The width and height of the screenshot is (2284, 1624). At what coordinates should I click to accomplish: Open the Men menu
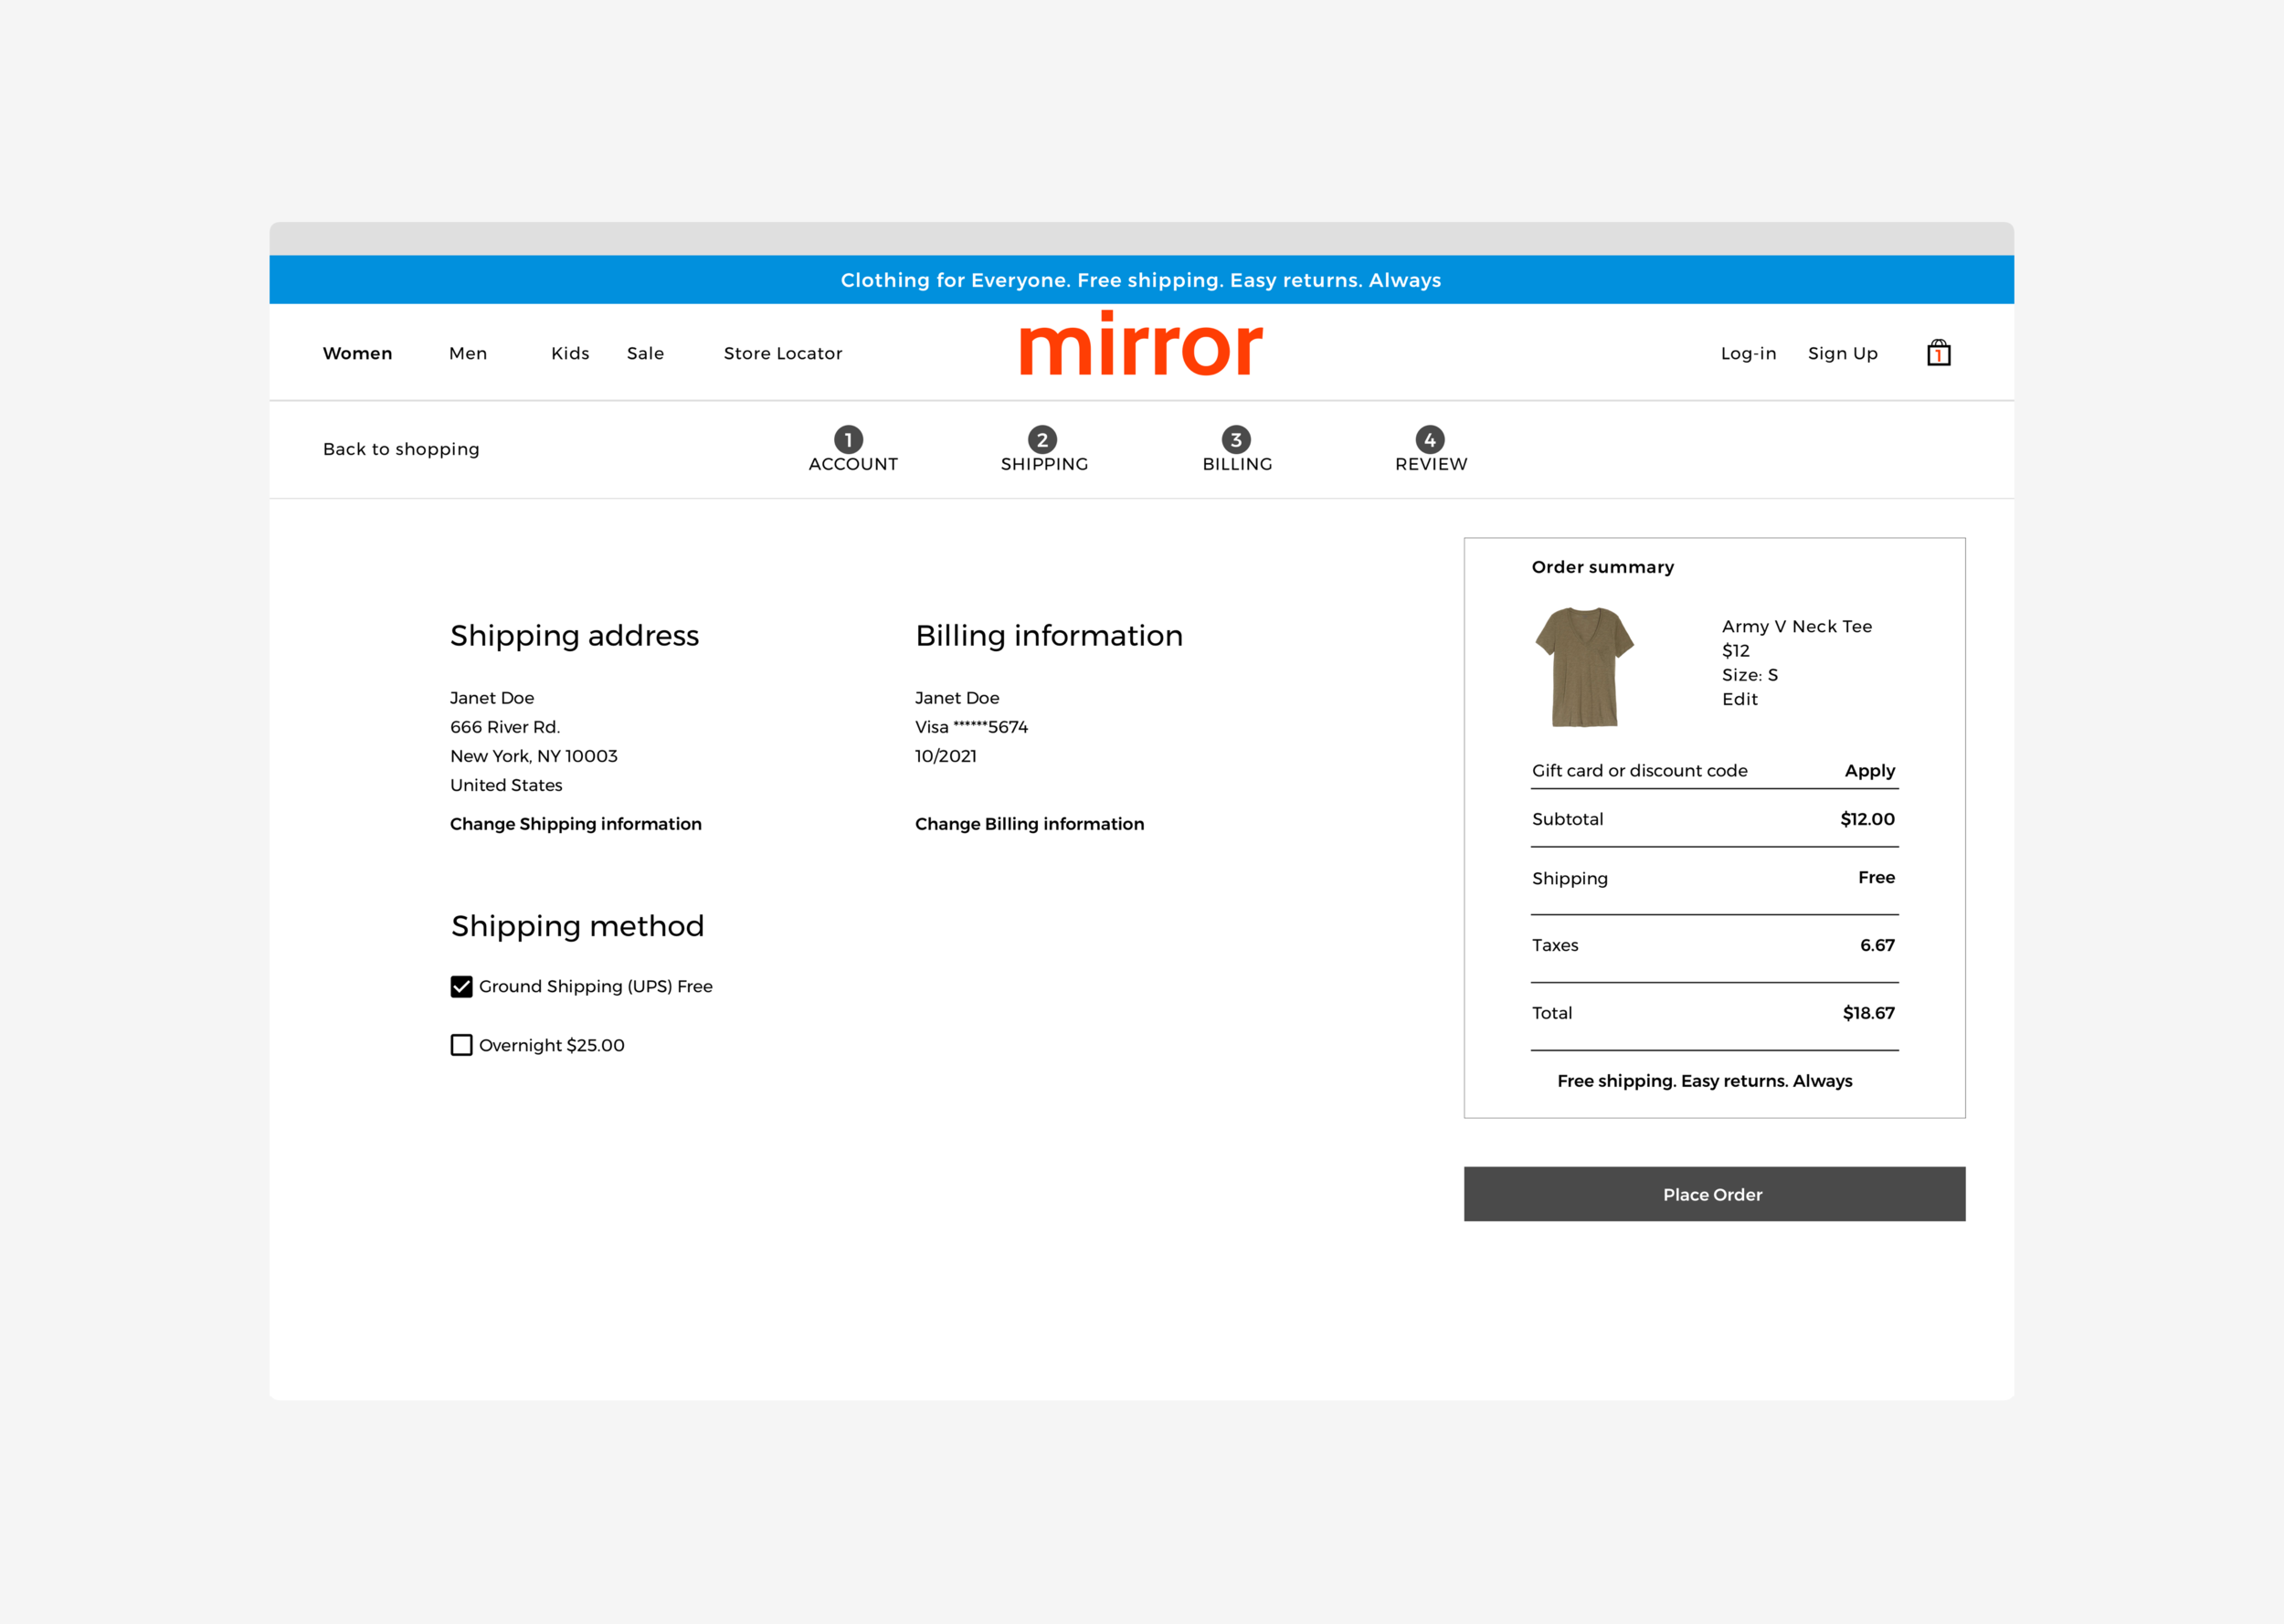coord(468,353)
